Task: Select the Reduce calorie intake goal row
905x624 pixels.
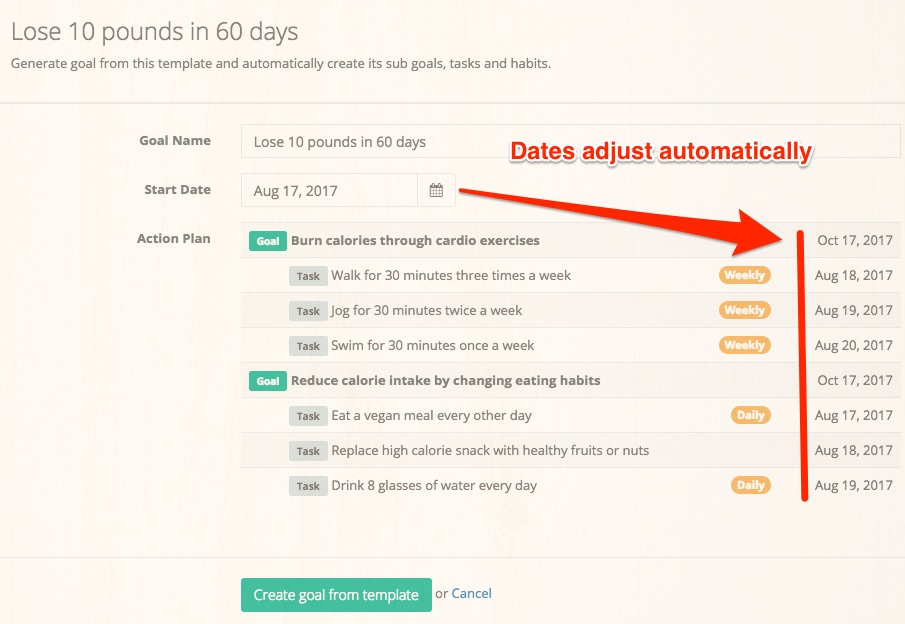Action: coord(445,381)
